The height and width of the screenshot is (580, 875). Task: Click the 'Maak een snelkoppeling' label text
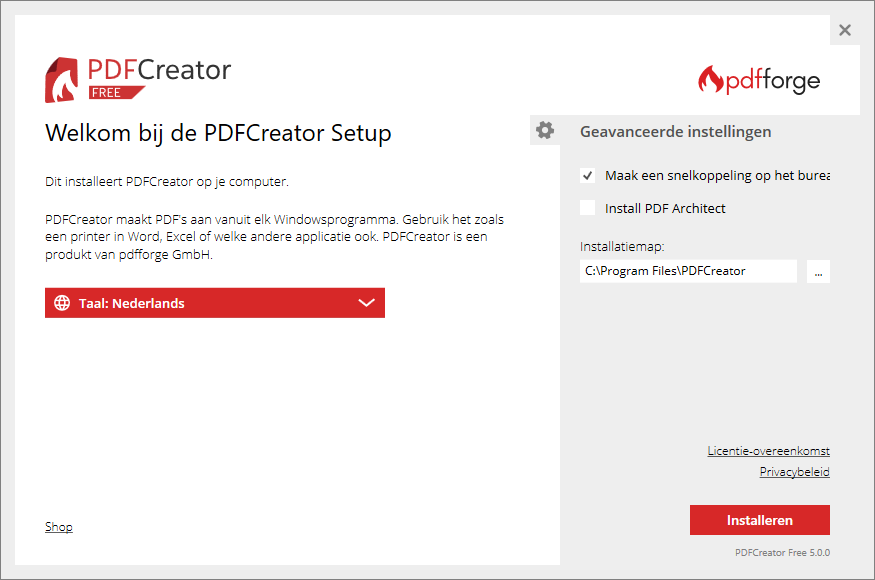point(716,176)
